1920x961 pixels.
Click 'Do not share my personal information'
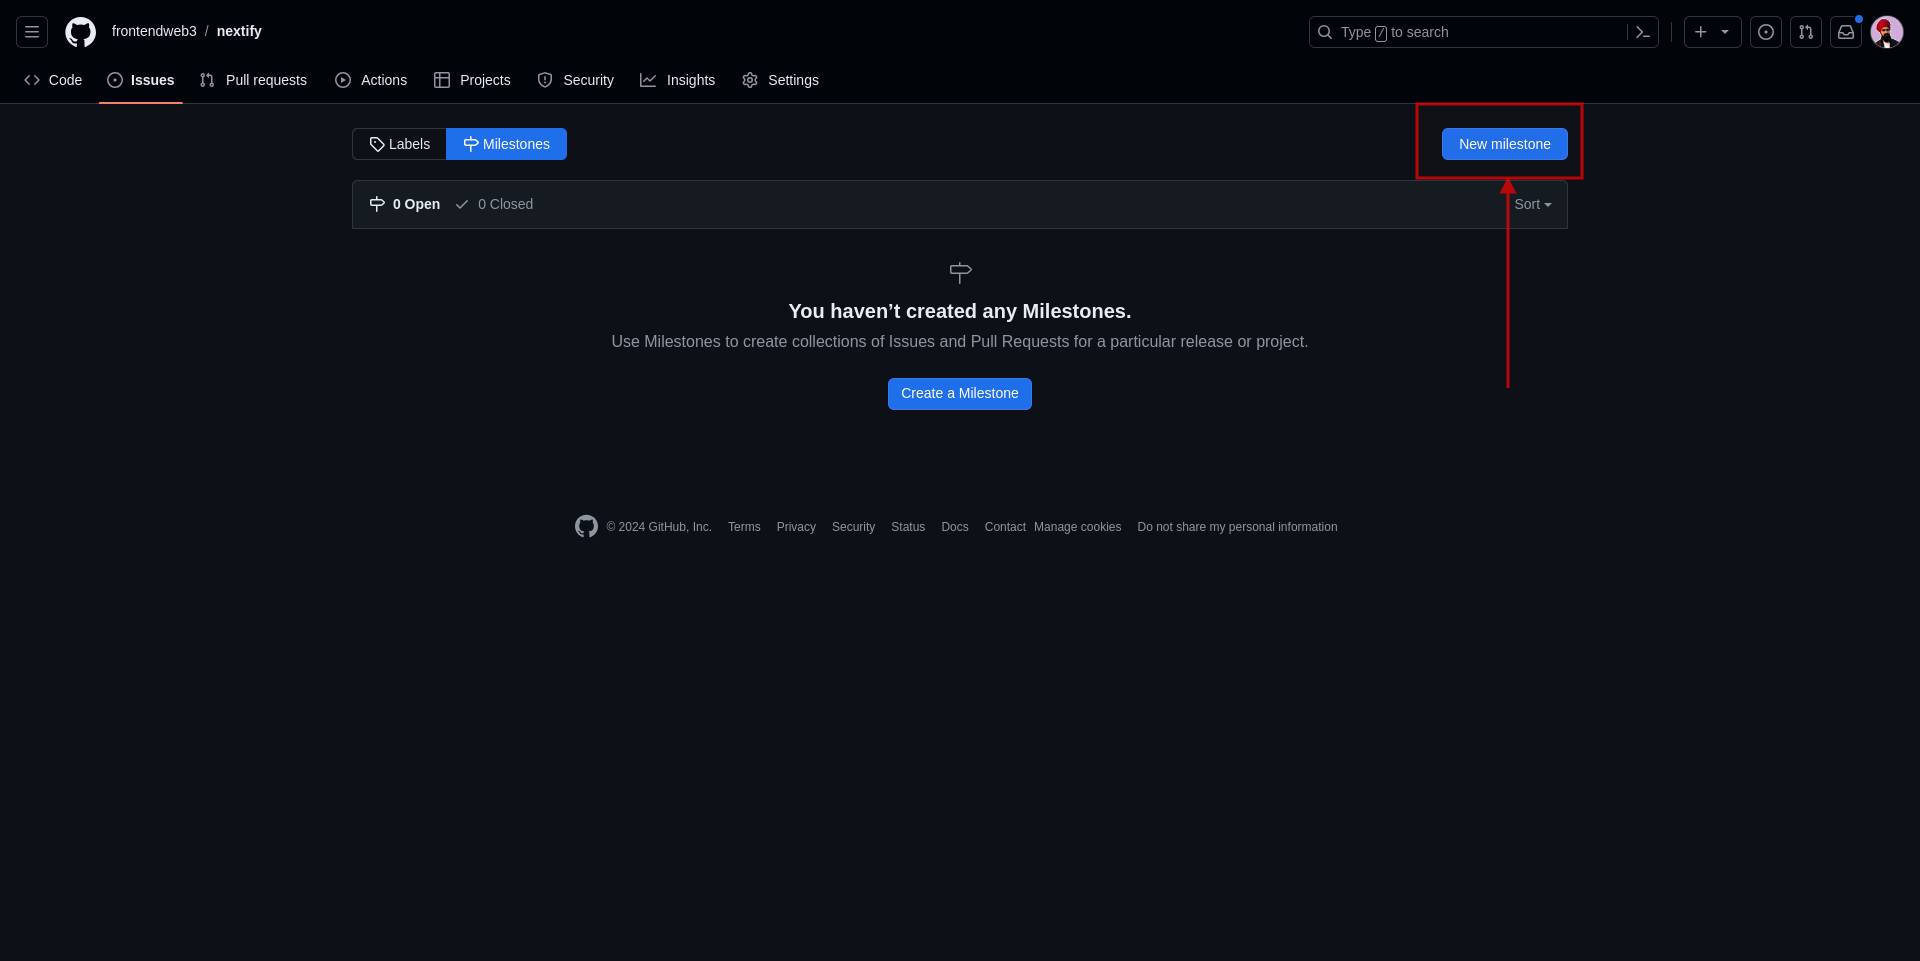[1237, 527]
